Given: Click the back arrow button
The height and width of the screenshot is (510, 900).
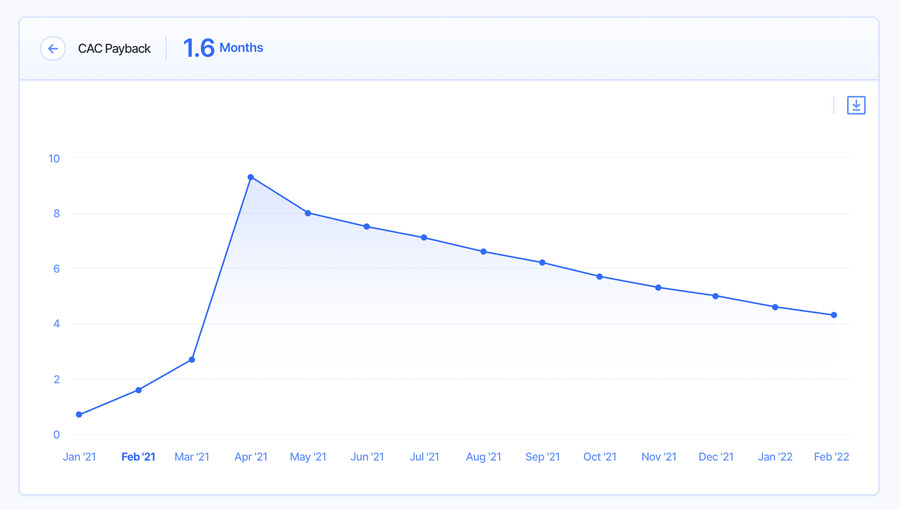Looking at the screenshot, I should click(53, 49).
